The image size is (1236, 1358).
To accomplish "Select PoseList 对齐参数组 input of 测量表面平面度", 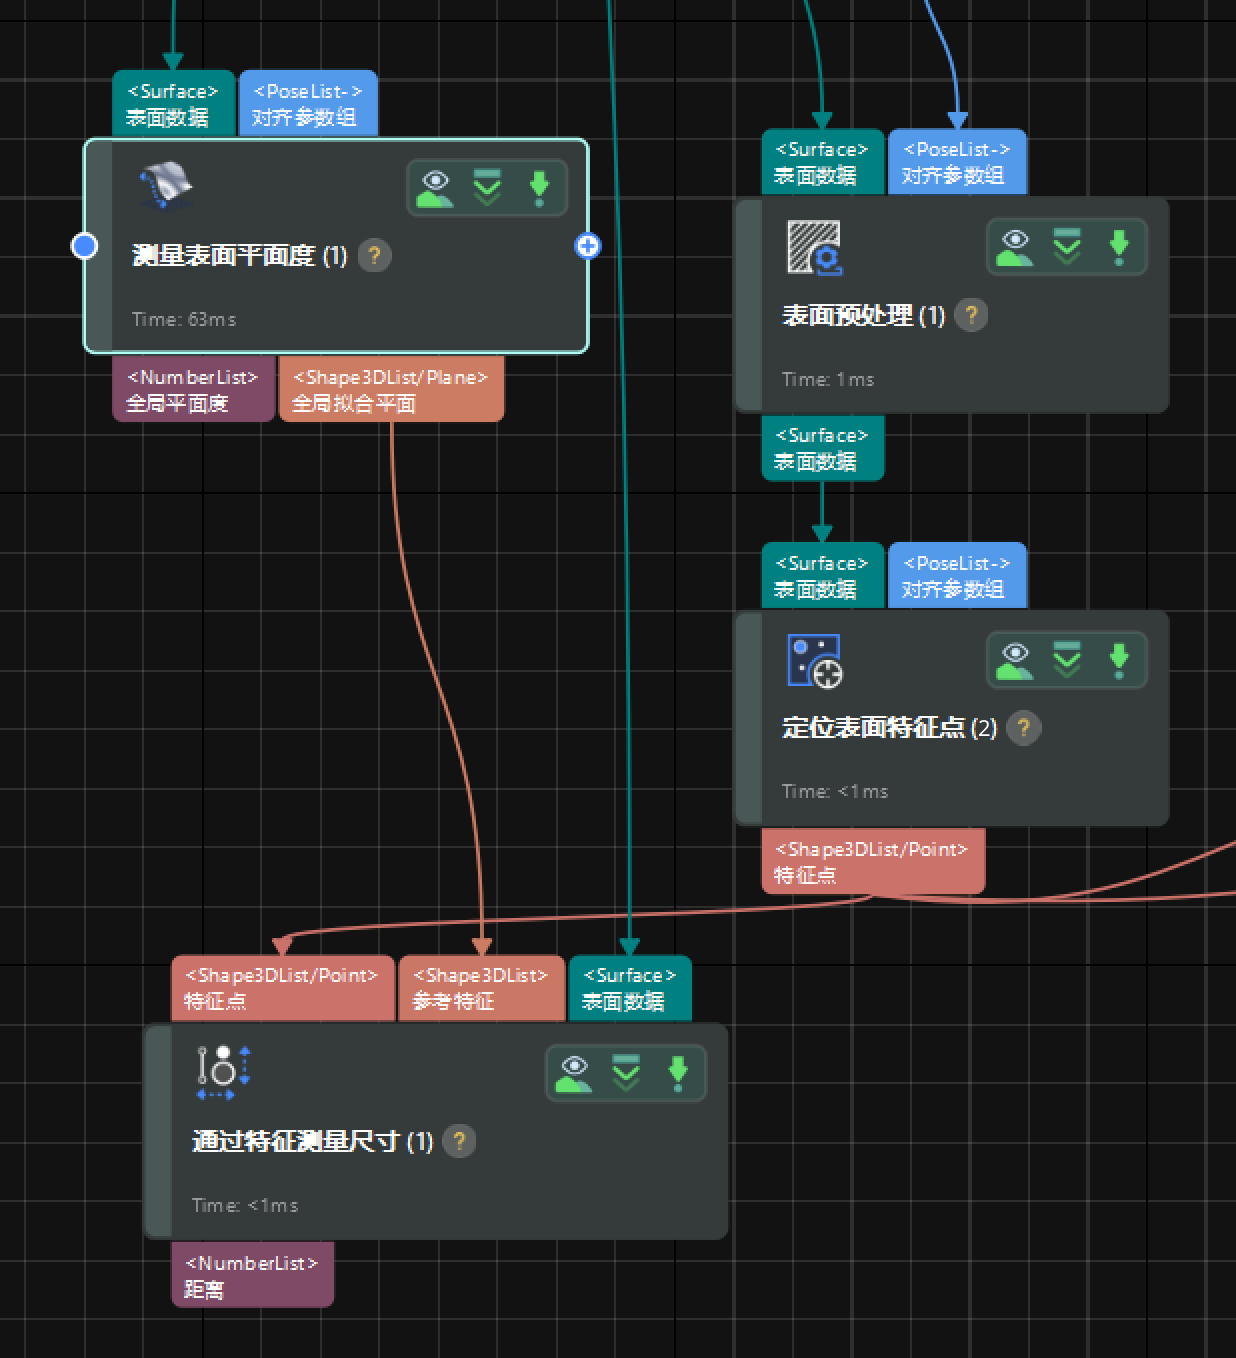I will pyautogui.click(x=308, y=103).
